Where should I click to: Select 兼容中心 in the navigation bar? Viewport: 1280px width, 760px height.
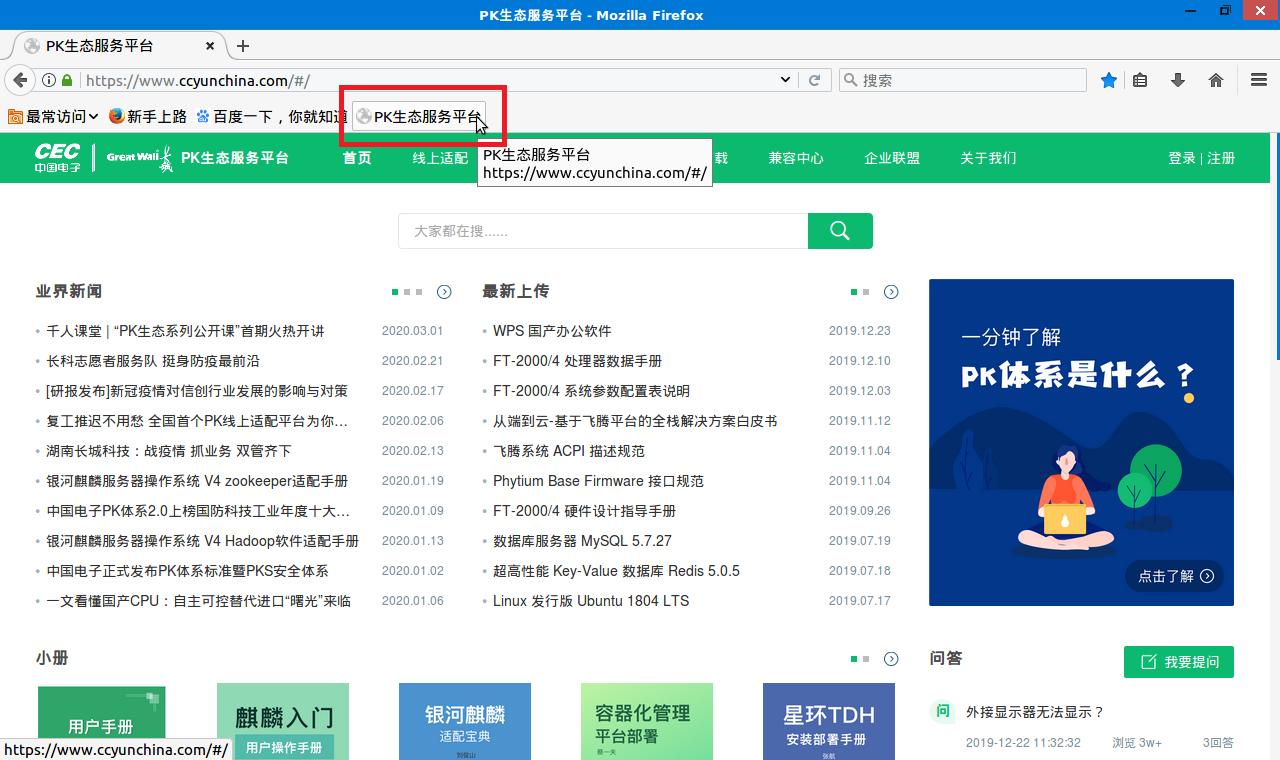pos(796,157)
